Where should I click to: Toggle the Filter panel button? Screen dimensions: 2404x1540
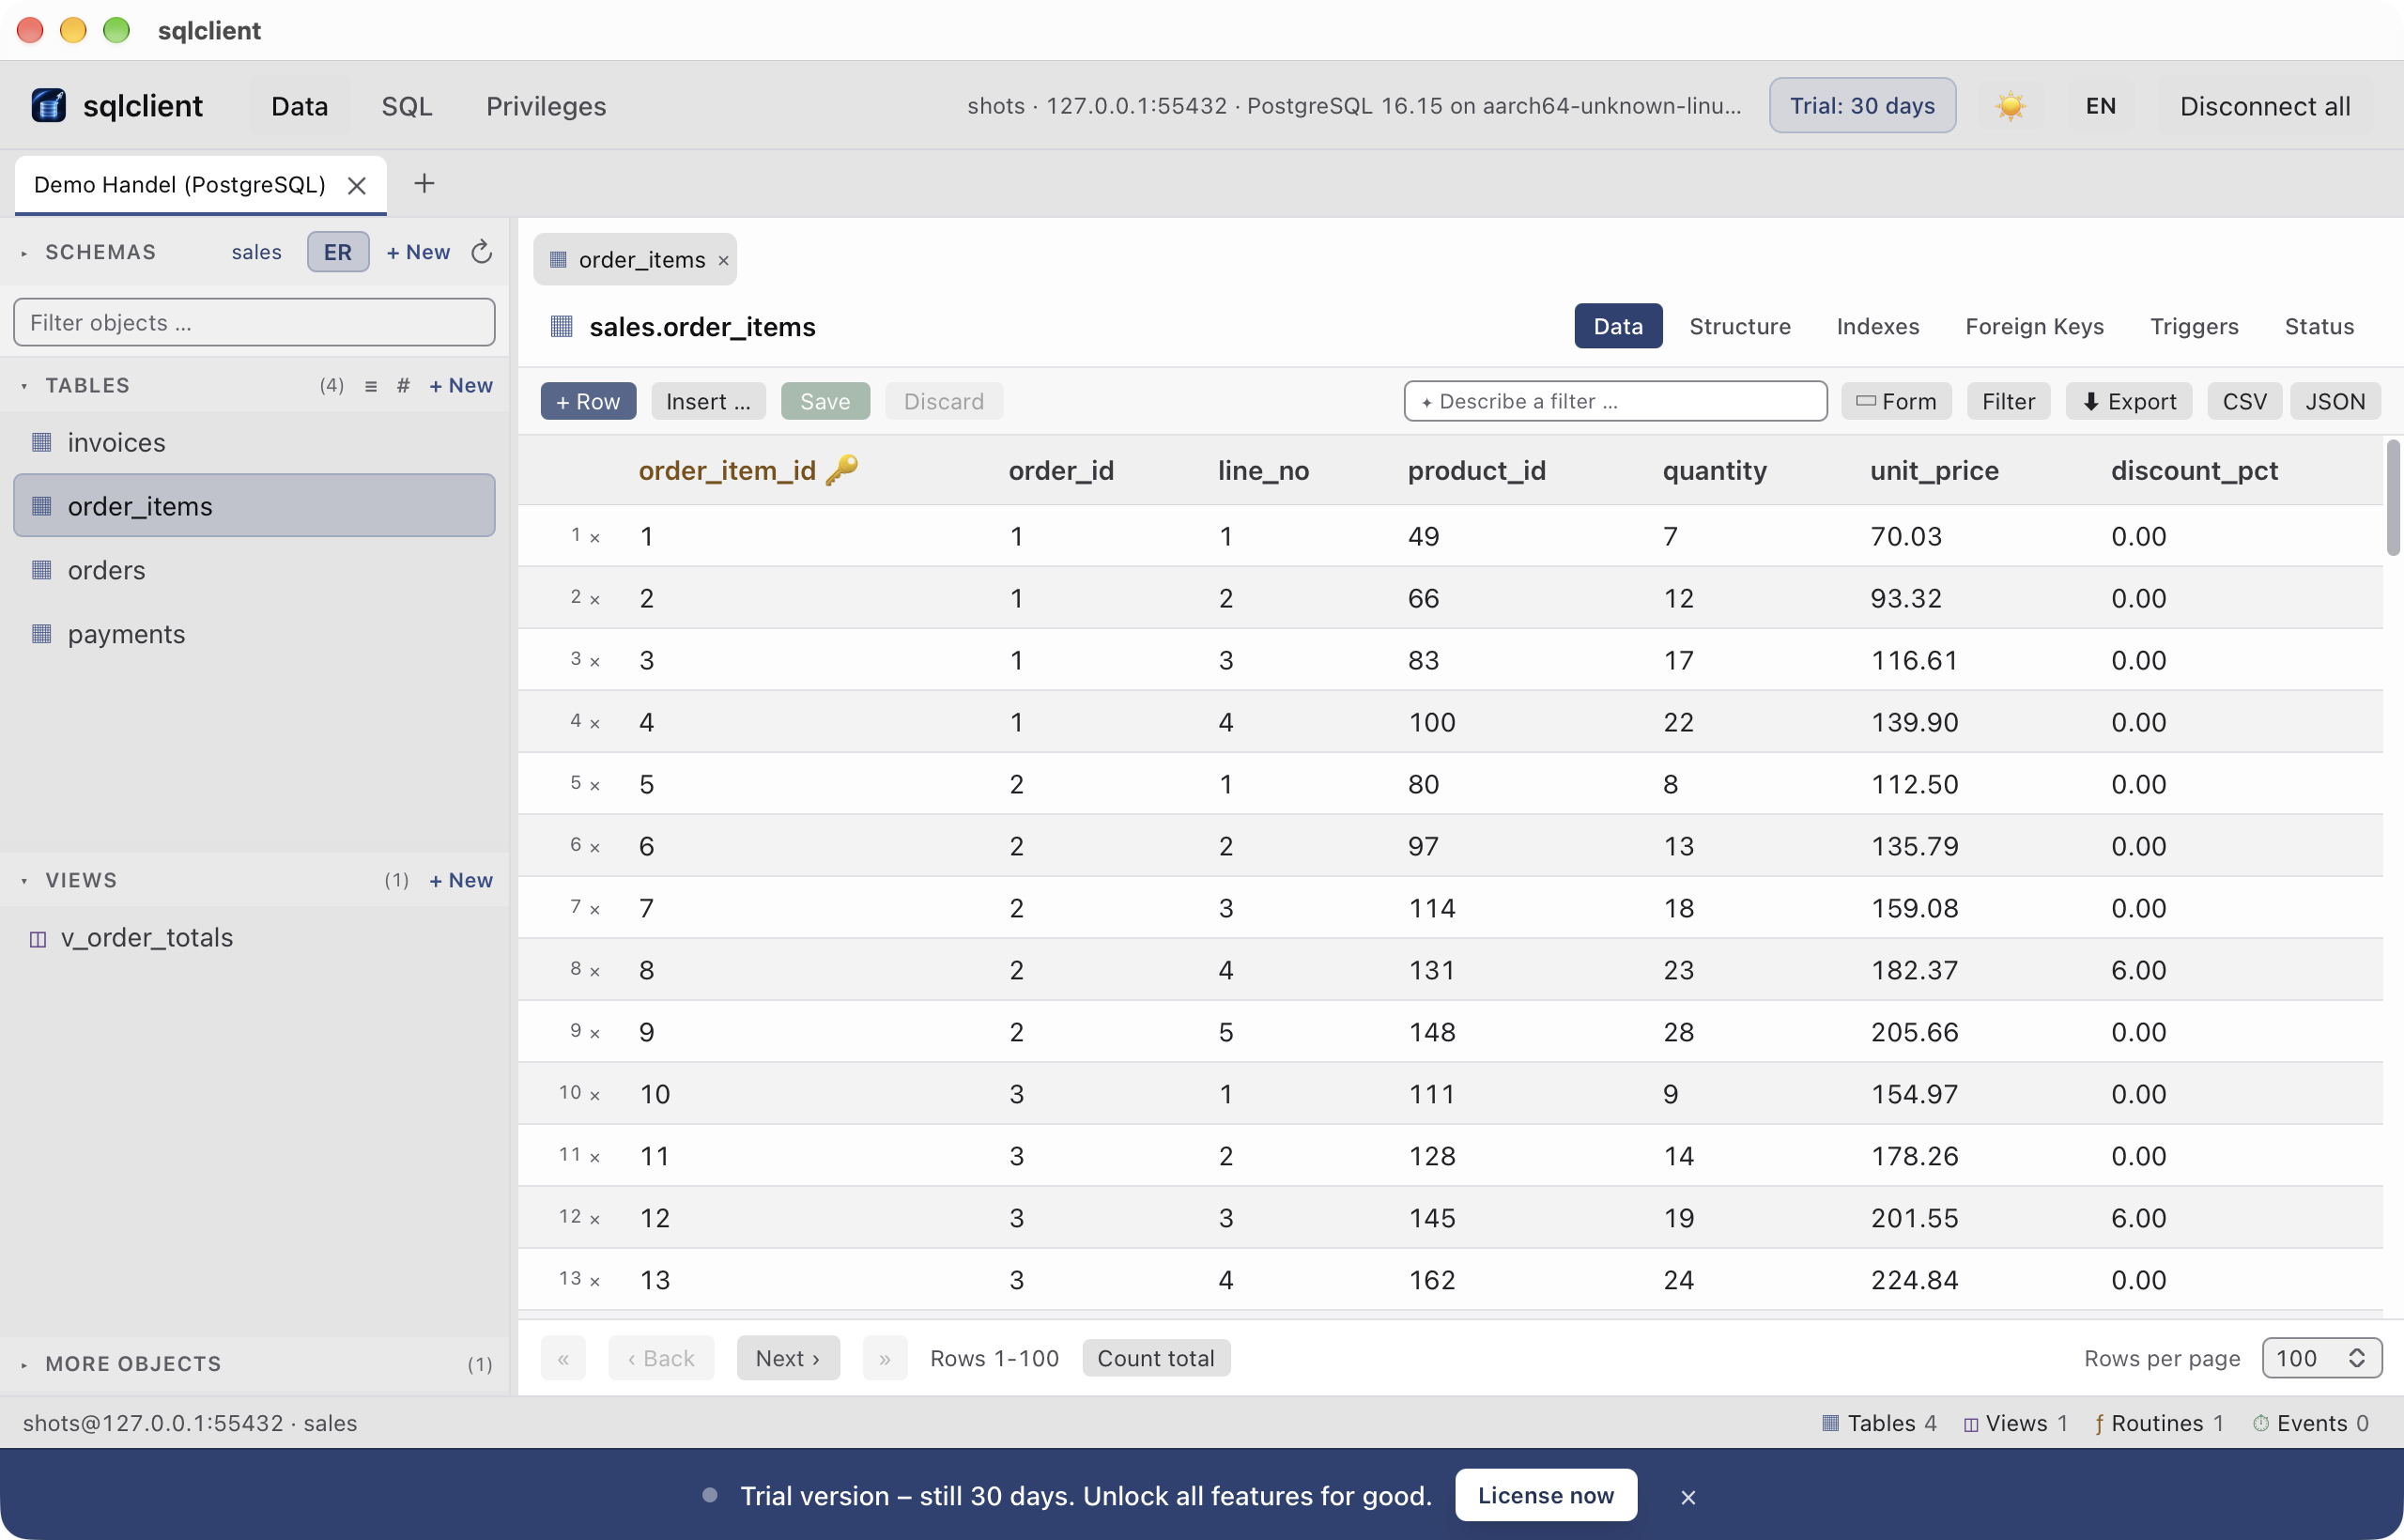[2008, 402]
